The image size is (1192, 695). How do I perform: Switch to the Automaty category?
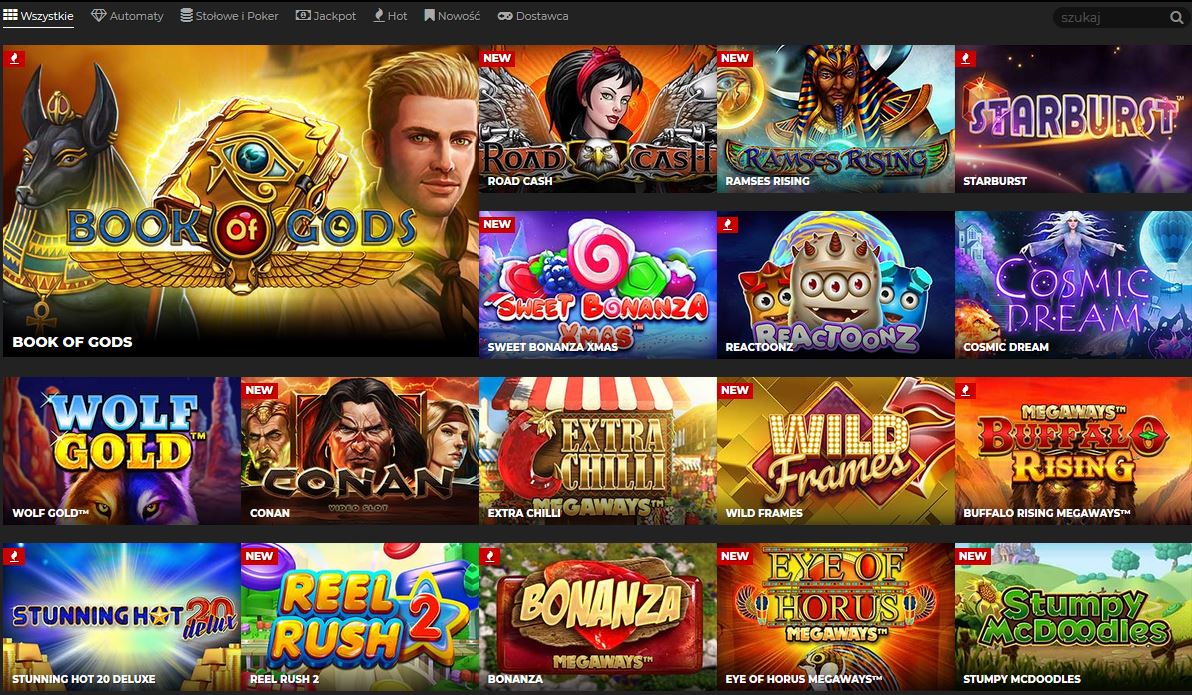(x=127, y=16)
